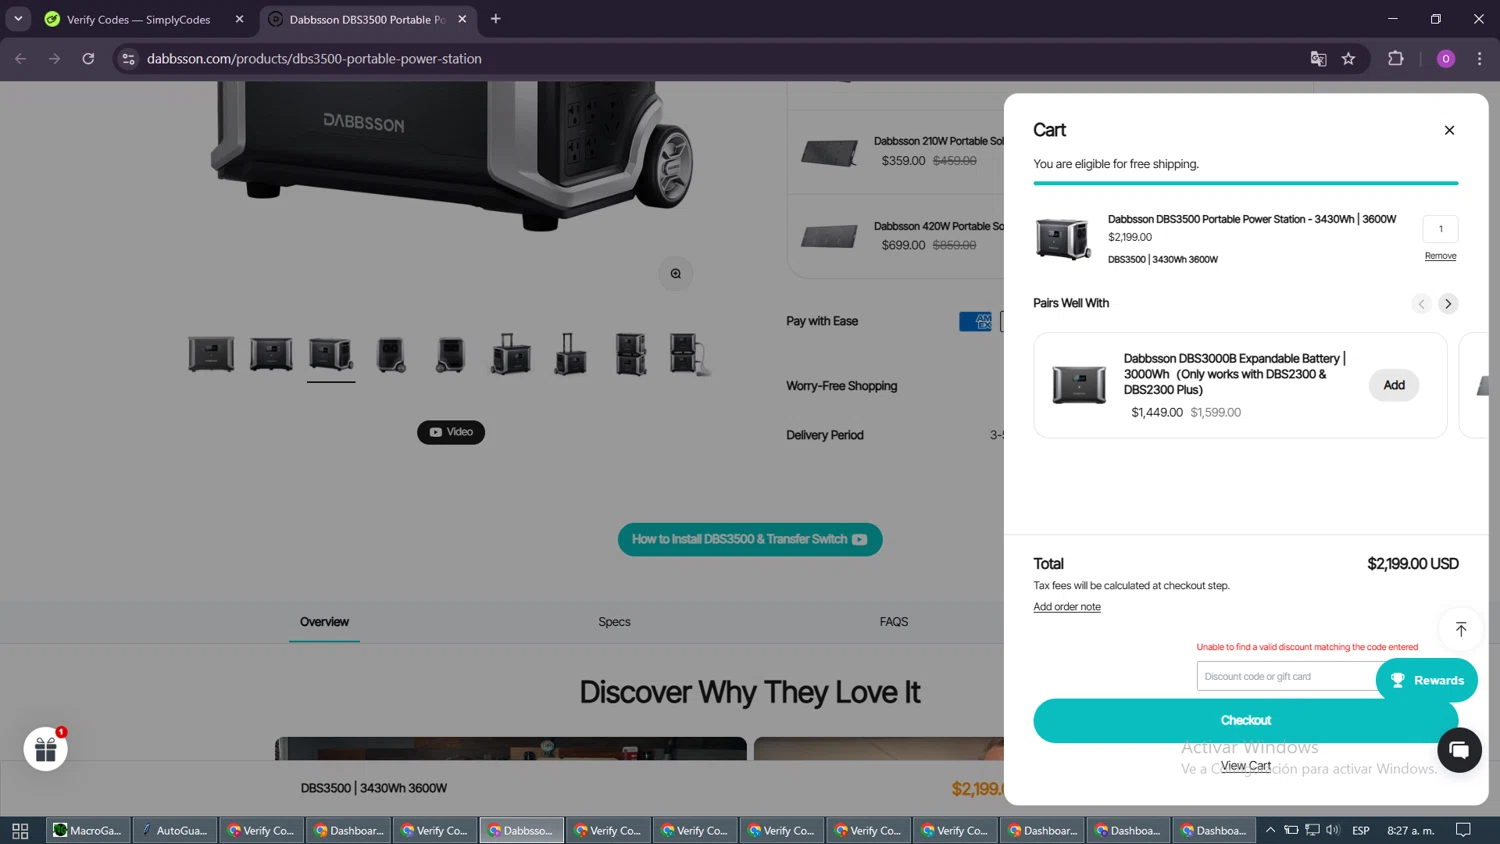Switch to the Specs tab

click(614, 622)
